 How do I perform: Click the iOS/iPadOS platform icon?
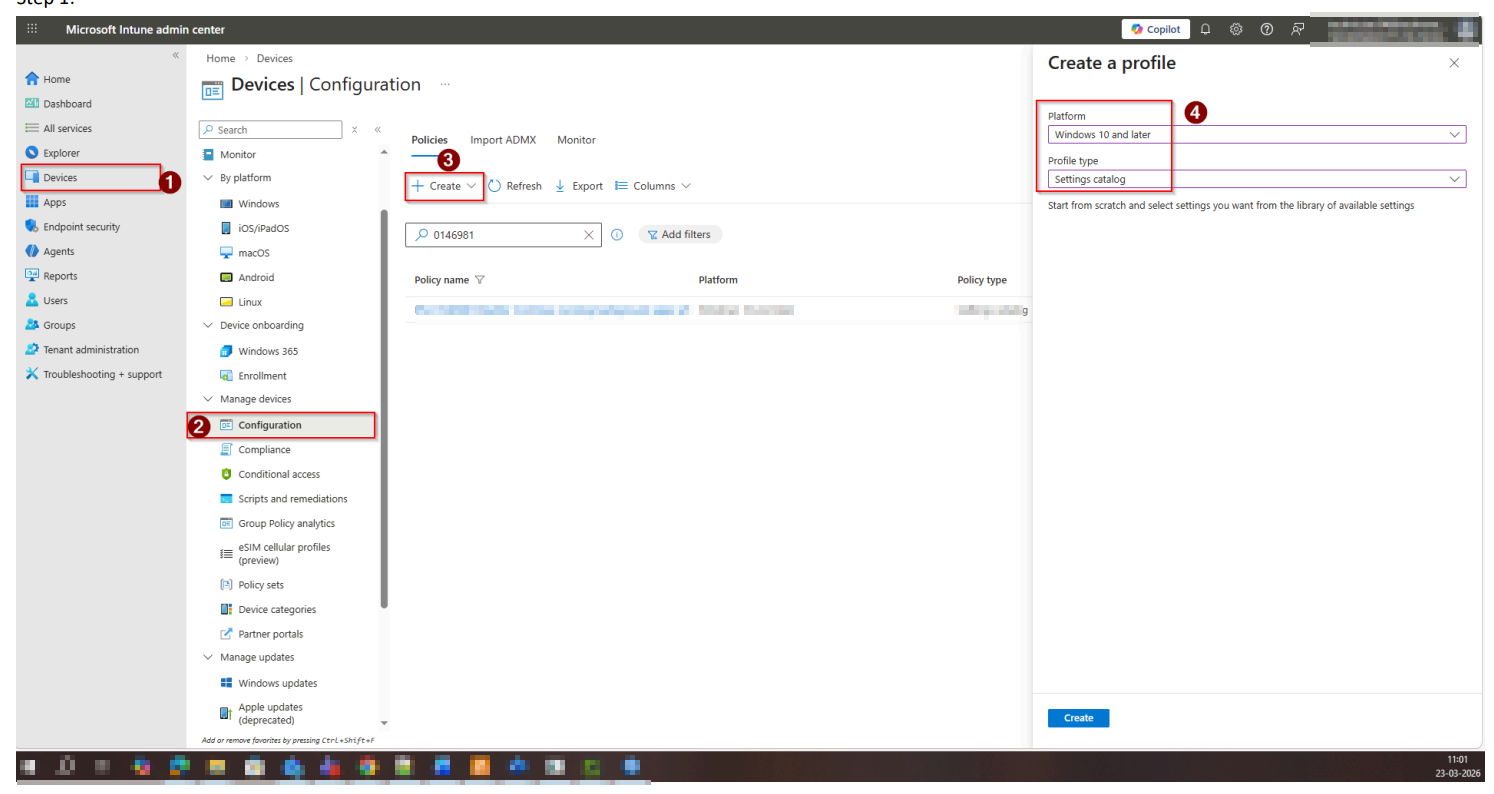[x=226, y=228]
